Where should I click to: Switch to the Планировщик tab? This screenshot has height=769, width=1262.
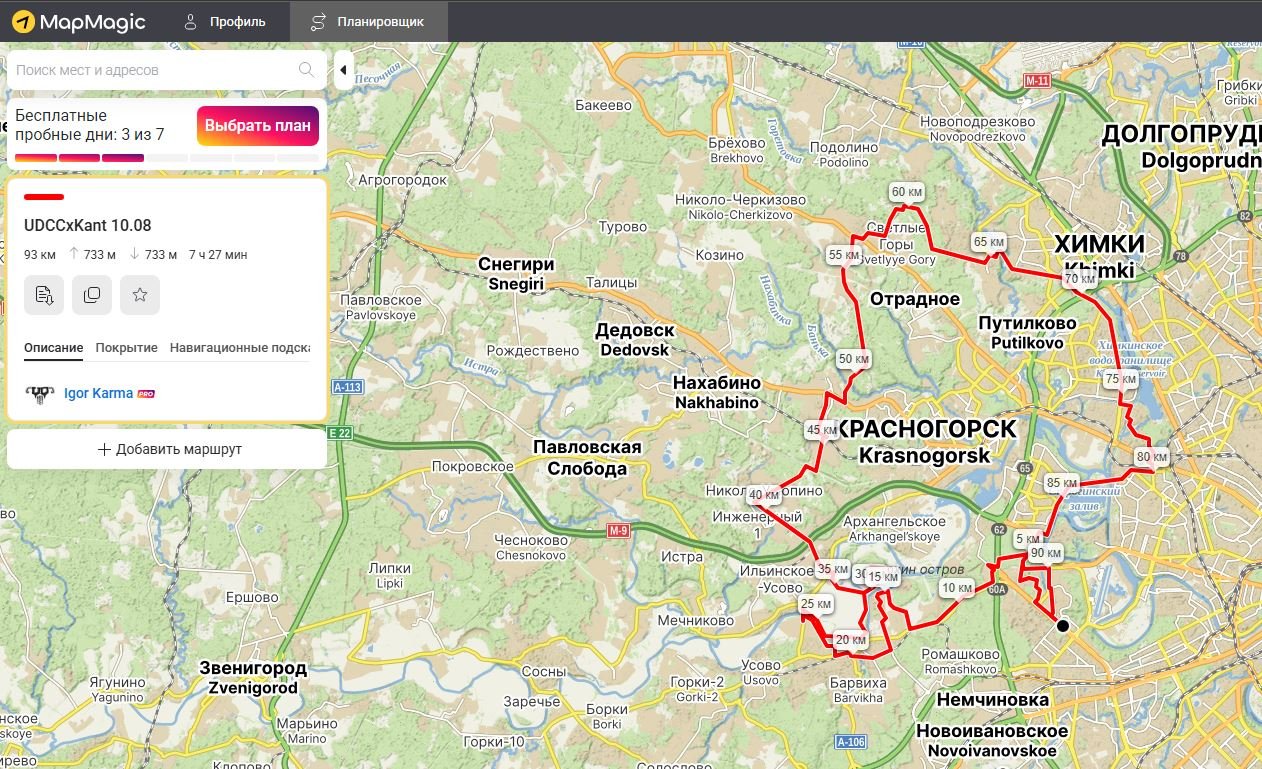point(368,21)
